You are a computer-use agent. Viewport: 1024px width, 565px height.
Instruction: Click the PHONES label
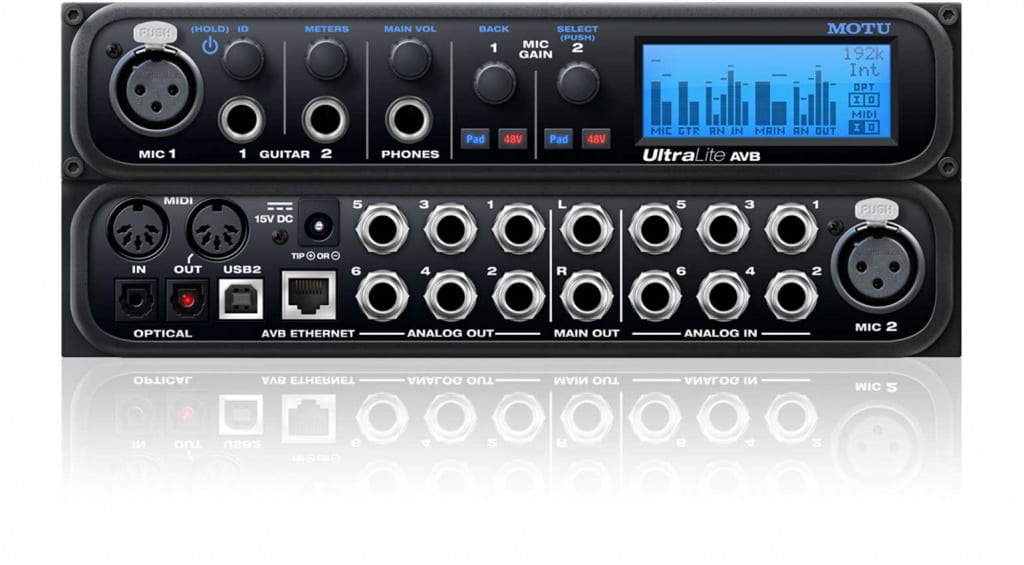click(410, 154)
